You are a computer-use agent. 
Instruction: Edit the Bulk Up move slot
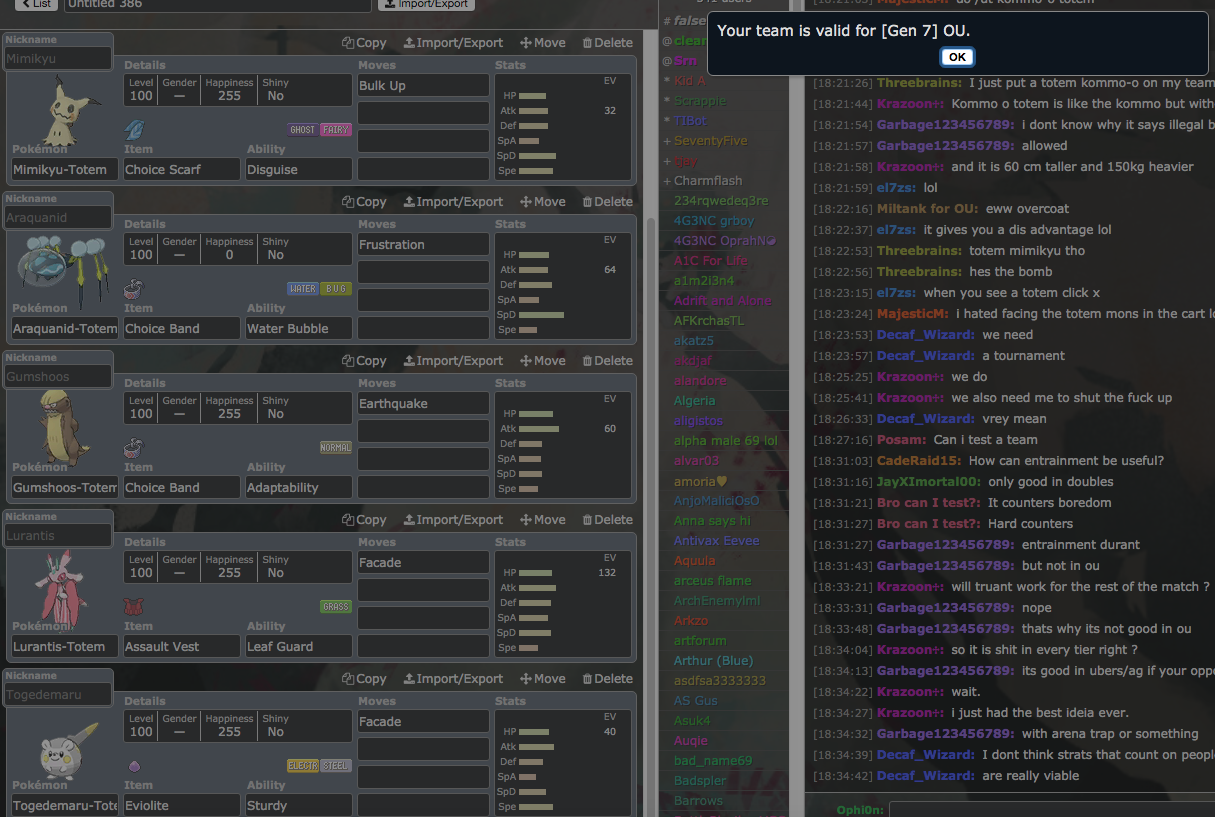point(424,86)
